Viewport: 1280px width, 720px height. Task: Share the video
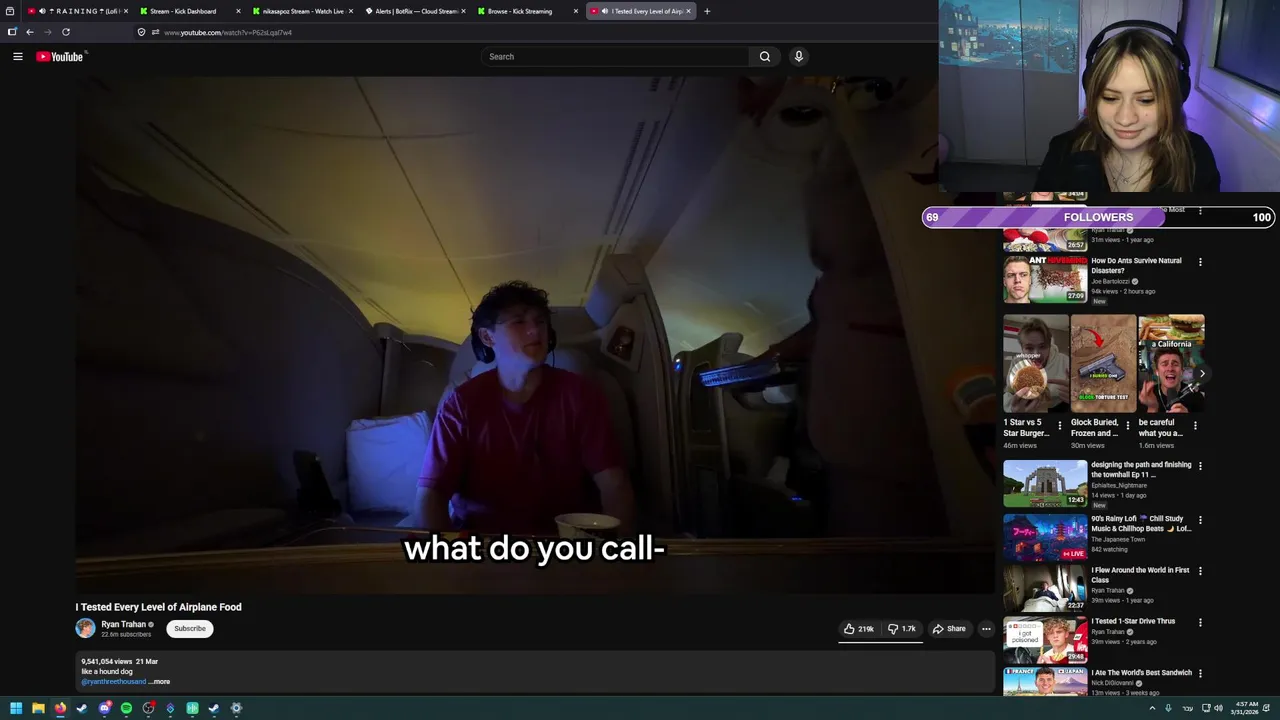click(x=949, y=629)
